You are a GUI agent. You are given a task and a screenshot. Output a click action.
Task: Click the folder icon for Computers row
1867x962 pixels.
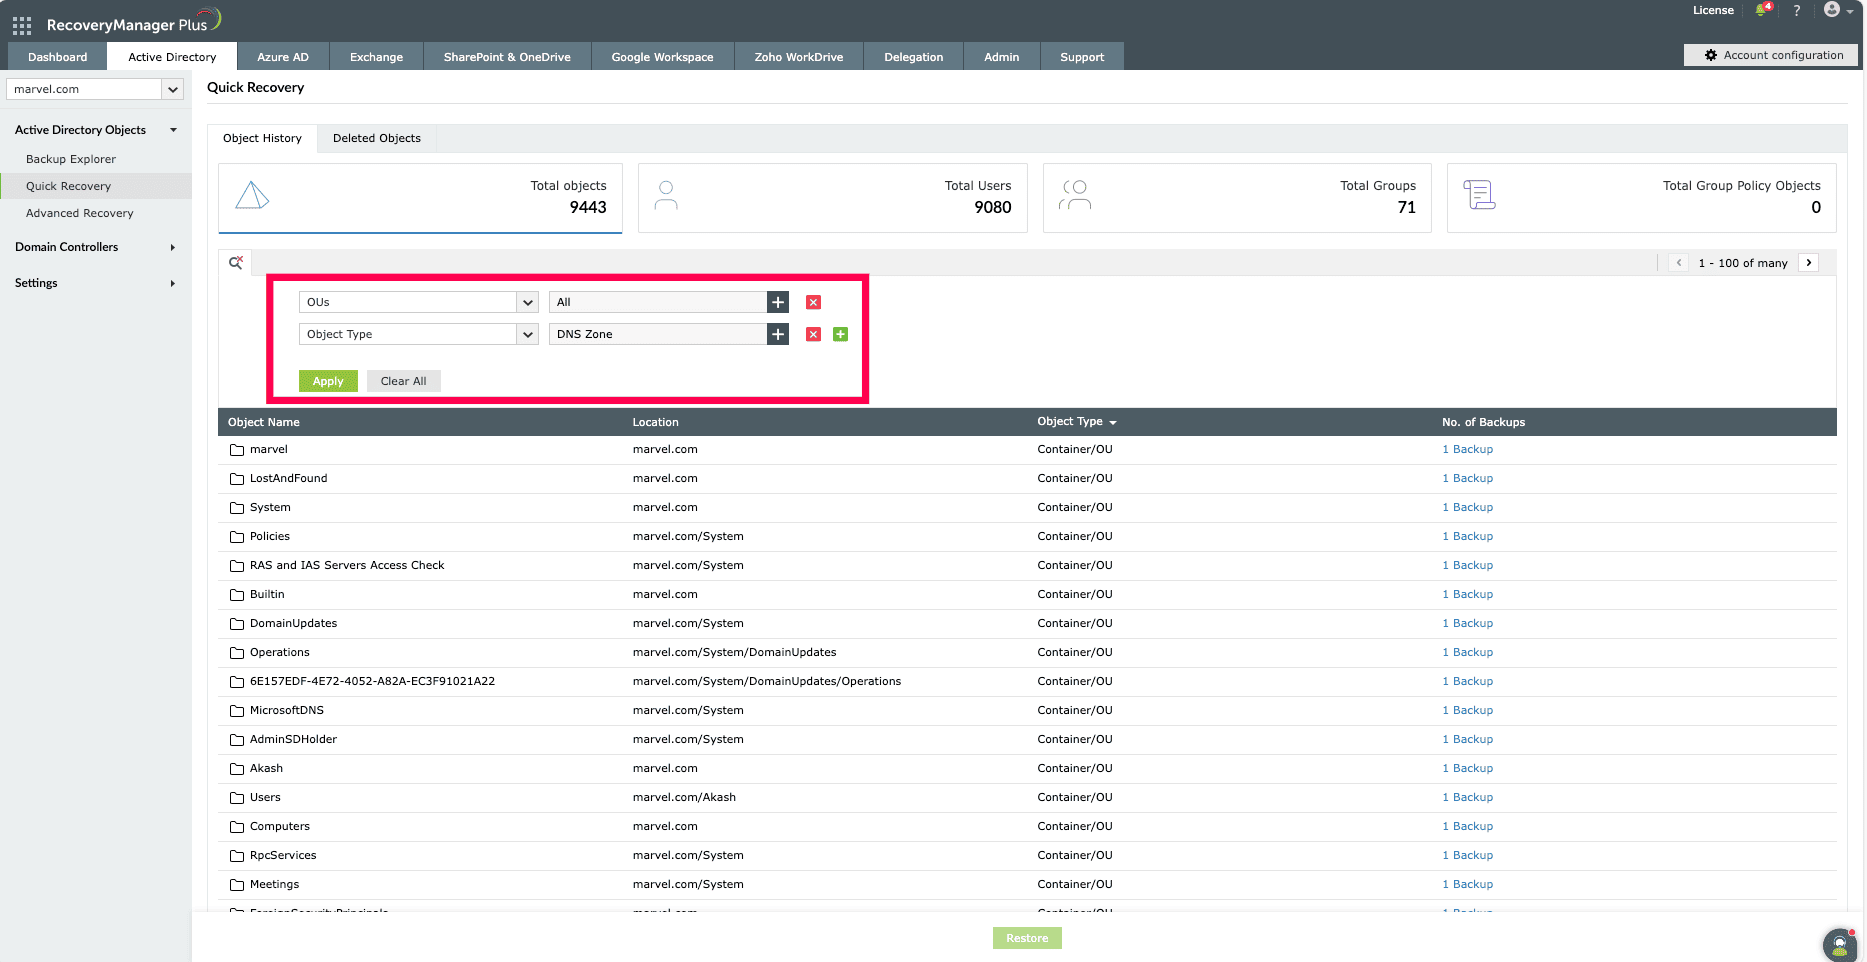click(x=237, y=827)
